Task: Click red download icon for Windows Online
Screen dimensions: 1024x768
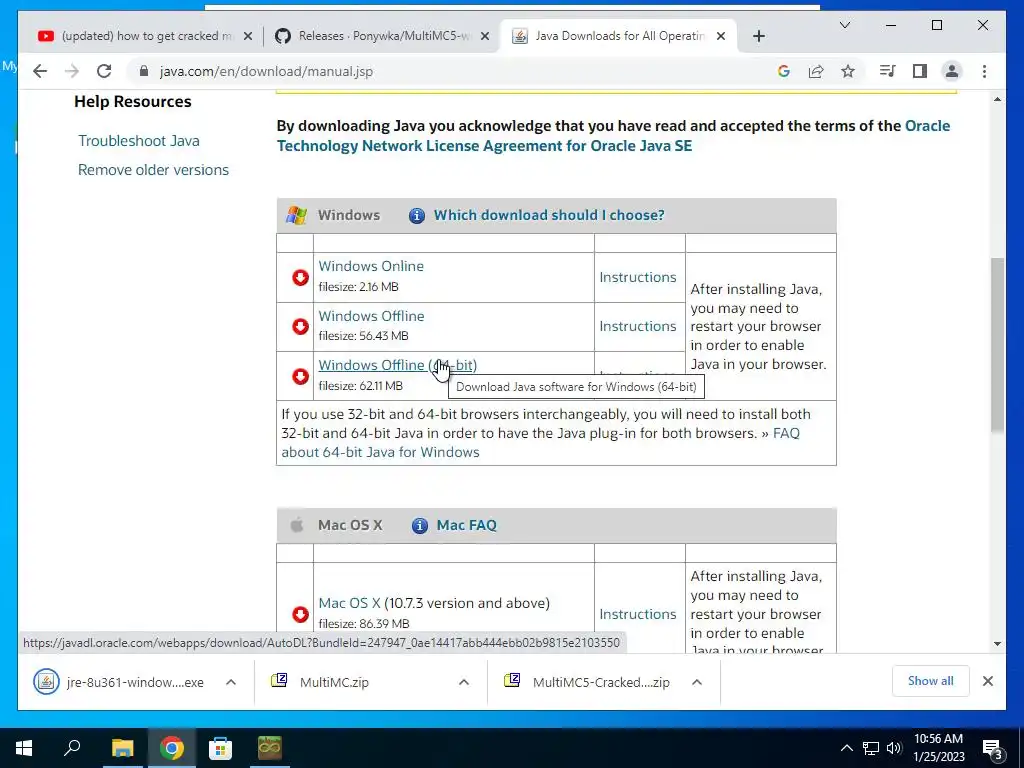Action: coord(300,278)
